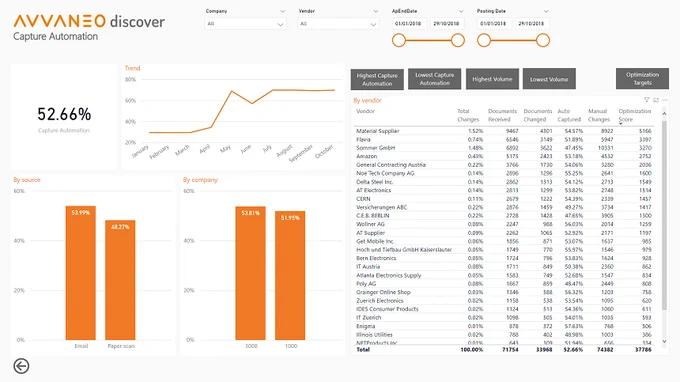
Task: Open the Vendor dropdown showing All
Action: click(338, 24)
